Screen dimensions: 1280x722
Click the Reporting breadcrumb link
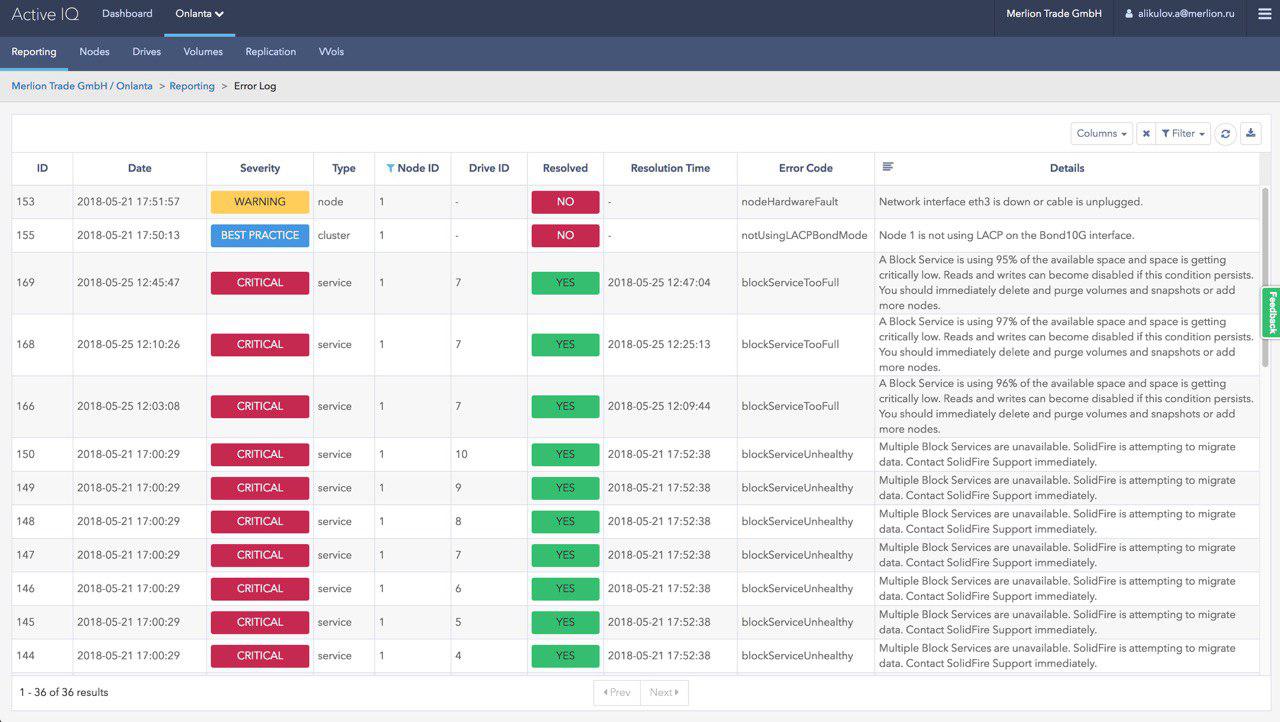click(x=192, y=86)
